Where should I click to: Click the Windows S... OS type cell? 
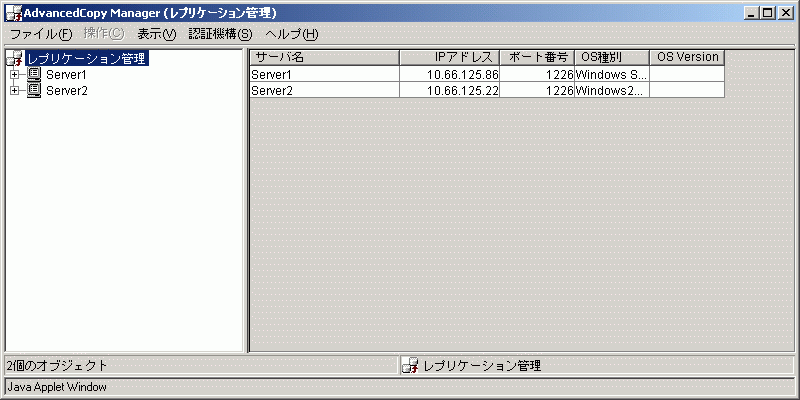(x=612, y=74)
